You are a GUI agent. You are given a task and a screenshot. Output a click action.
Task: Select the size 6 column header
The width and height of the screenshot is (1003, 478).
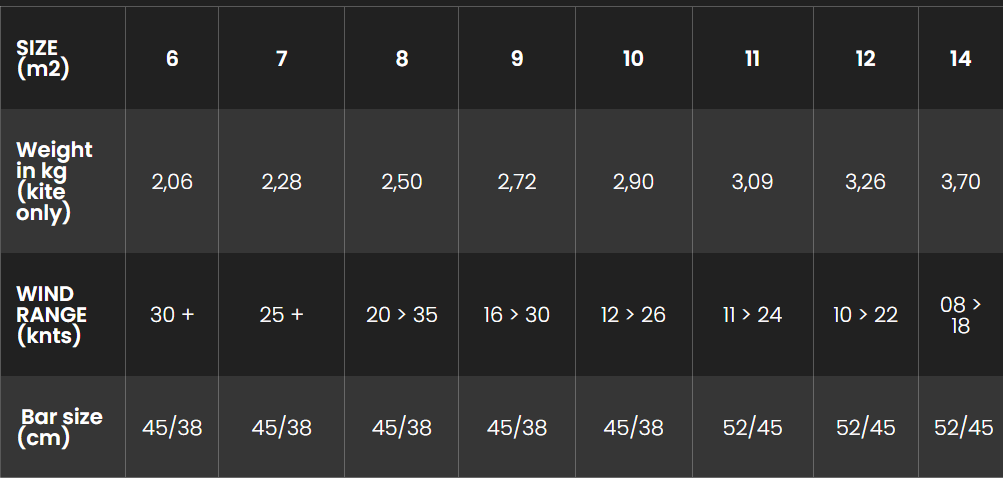point(172,59)
